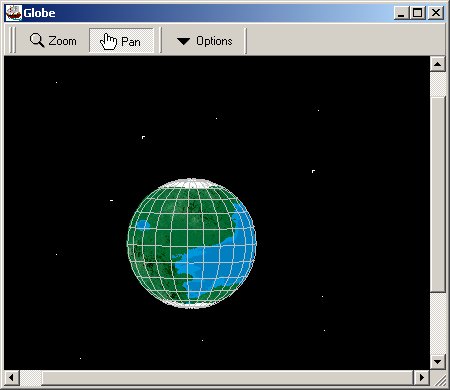
Task: Activate the Pan hand tool
Action: pyautogui.click(x=121, y=41)
